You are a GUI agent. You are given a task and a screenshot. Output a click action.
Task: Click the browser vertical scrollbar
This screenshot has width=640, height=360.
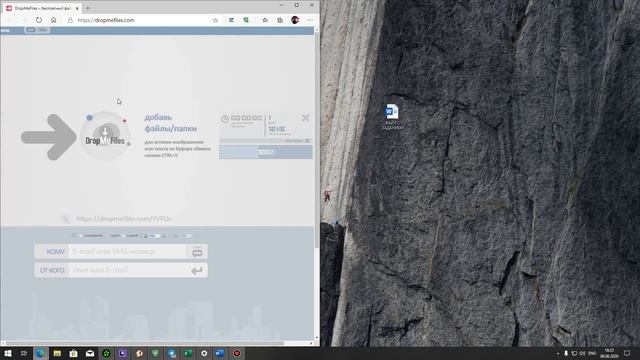(317, 139)
